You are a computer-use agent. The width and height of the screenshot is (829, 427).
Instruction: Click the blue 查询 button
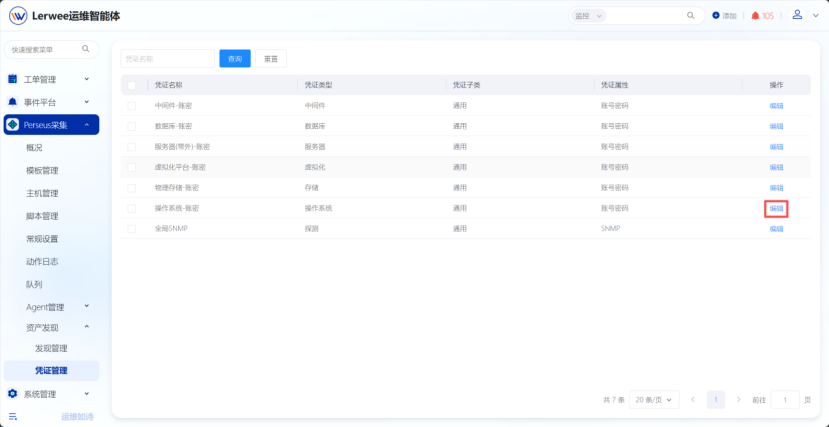(235, 59)
